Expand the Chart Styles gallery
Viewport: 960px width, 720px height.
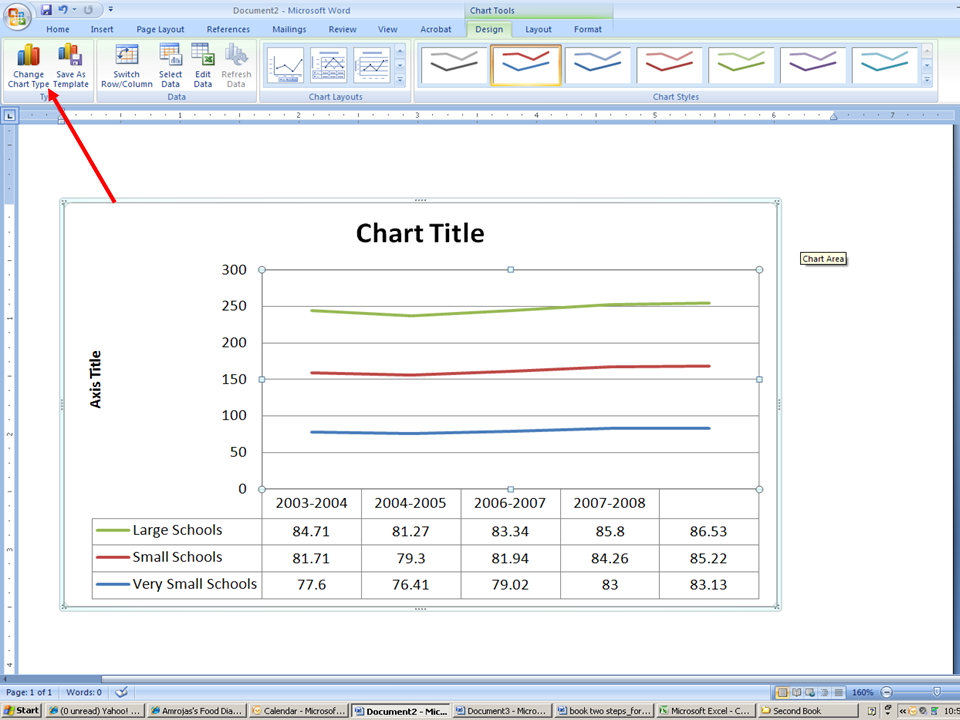tap(927, 80)
